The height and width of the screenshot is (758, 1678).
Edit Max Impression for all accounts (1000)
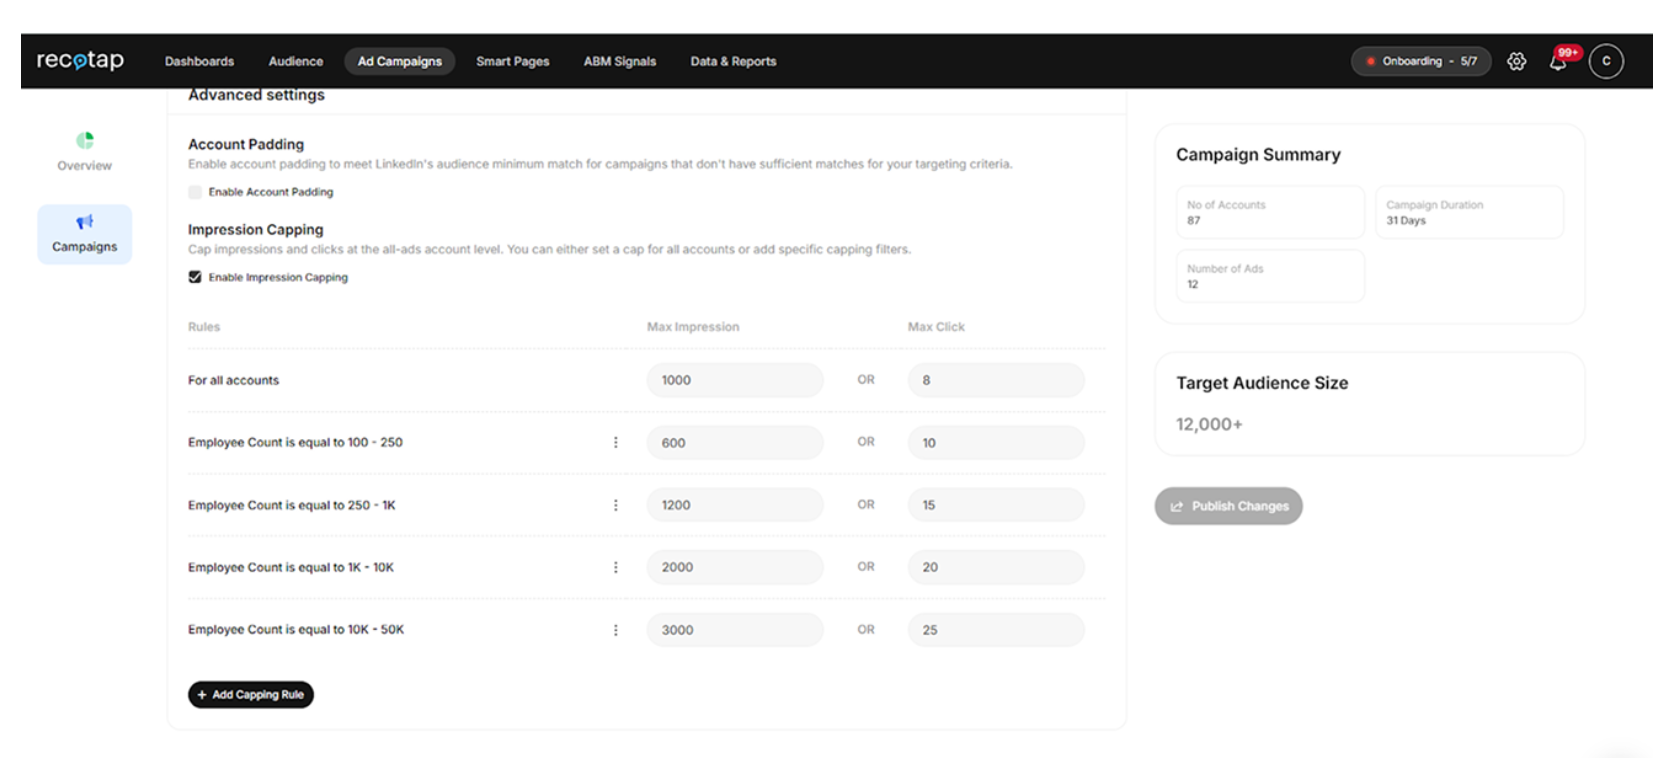[x=735, y=380]
